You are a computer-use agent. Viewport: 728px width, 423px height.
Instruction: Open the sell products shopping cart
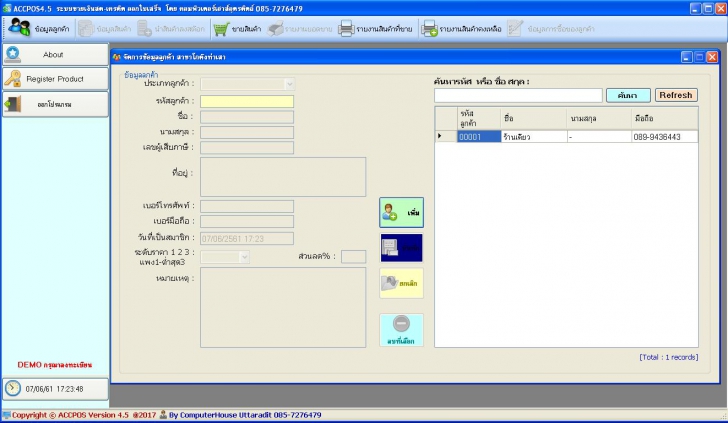[x=237, y=28]
